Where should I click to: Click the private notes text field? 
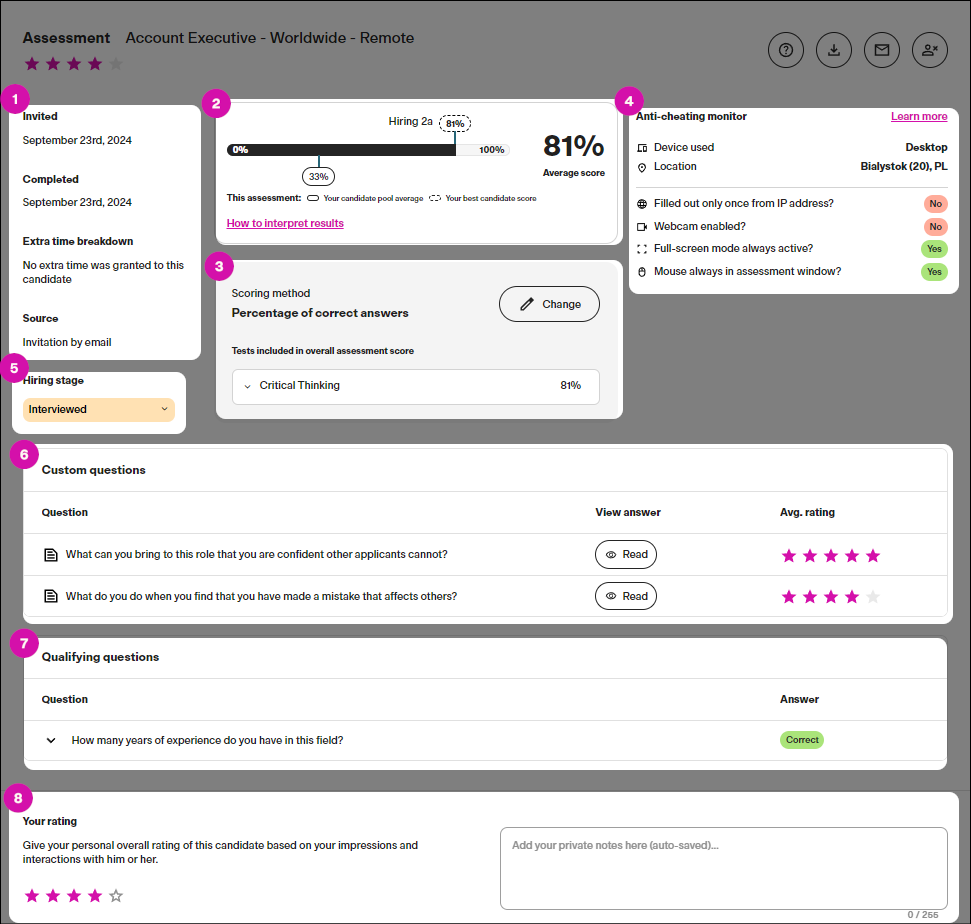coord(723,866)
